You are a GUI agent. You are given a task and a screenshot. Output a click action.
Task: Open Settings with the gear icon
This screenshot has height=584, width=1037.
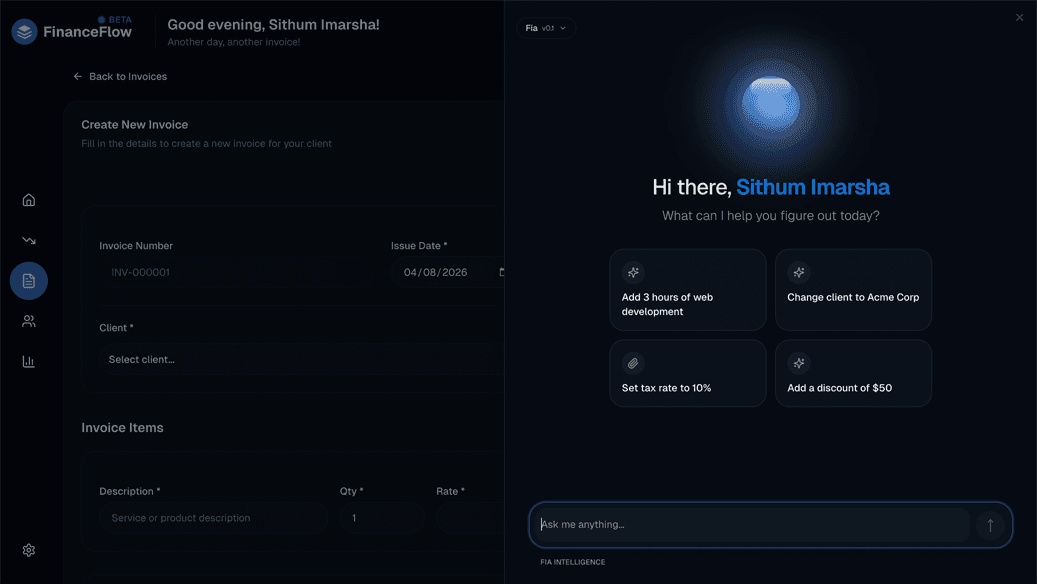tap(28, 549)
